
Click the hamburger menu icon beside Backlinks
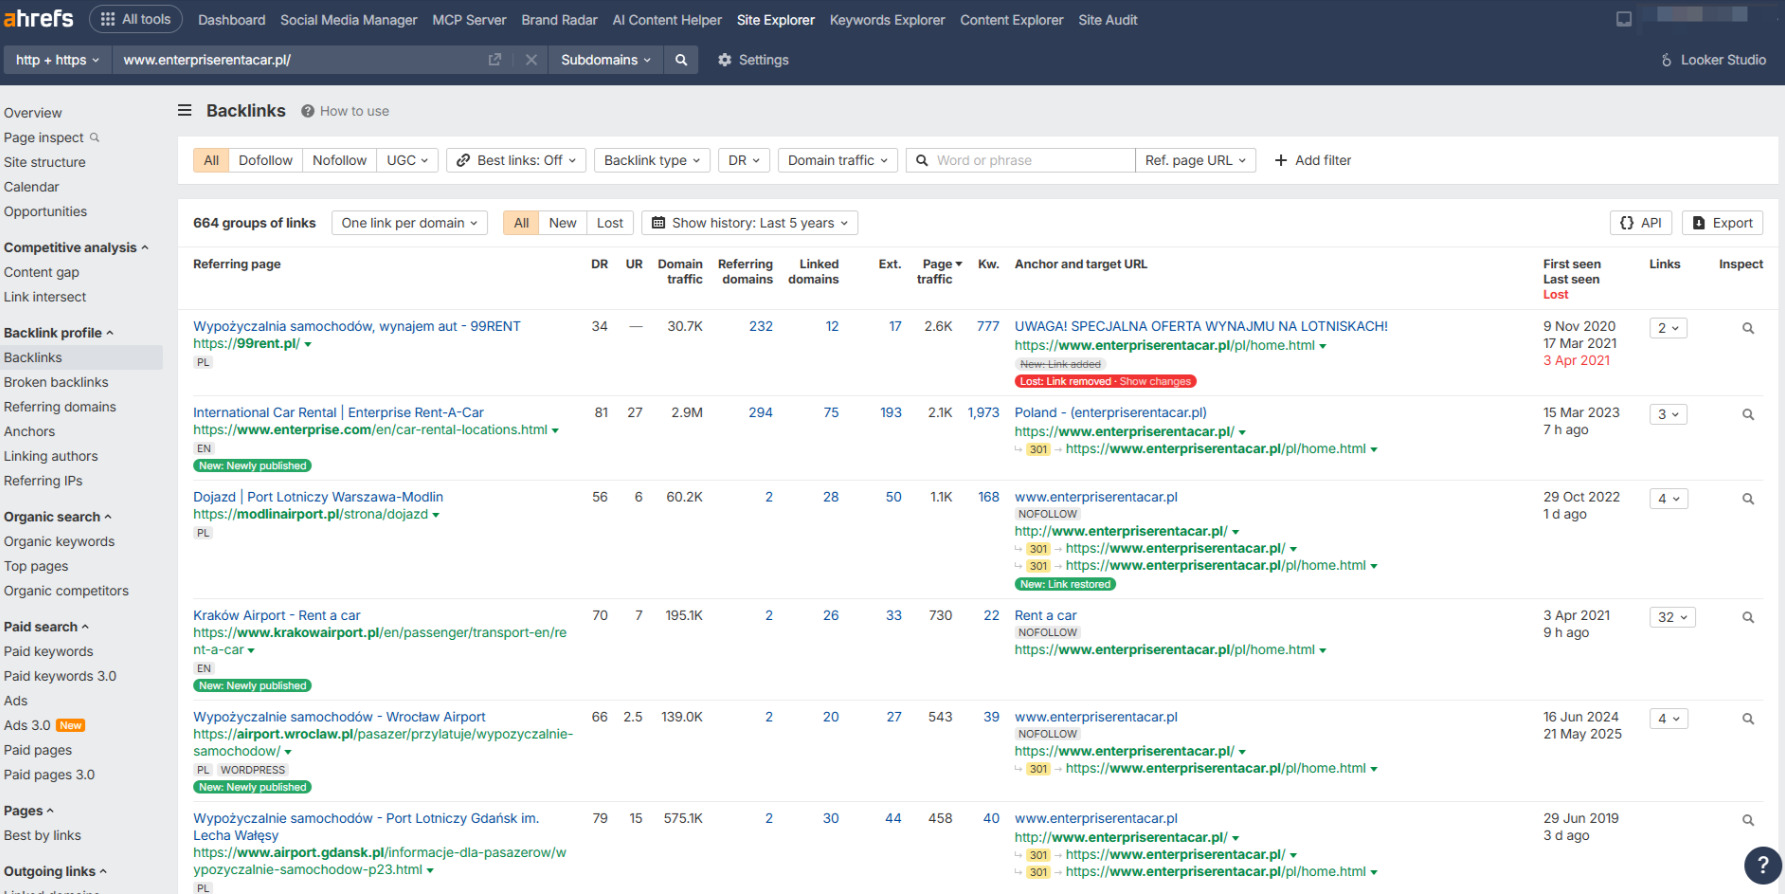tap(185, 111)
